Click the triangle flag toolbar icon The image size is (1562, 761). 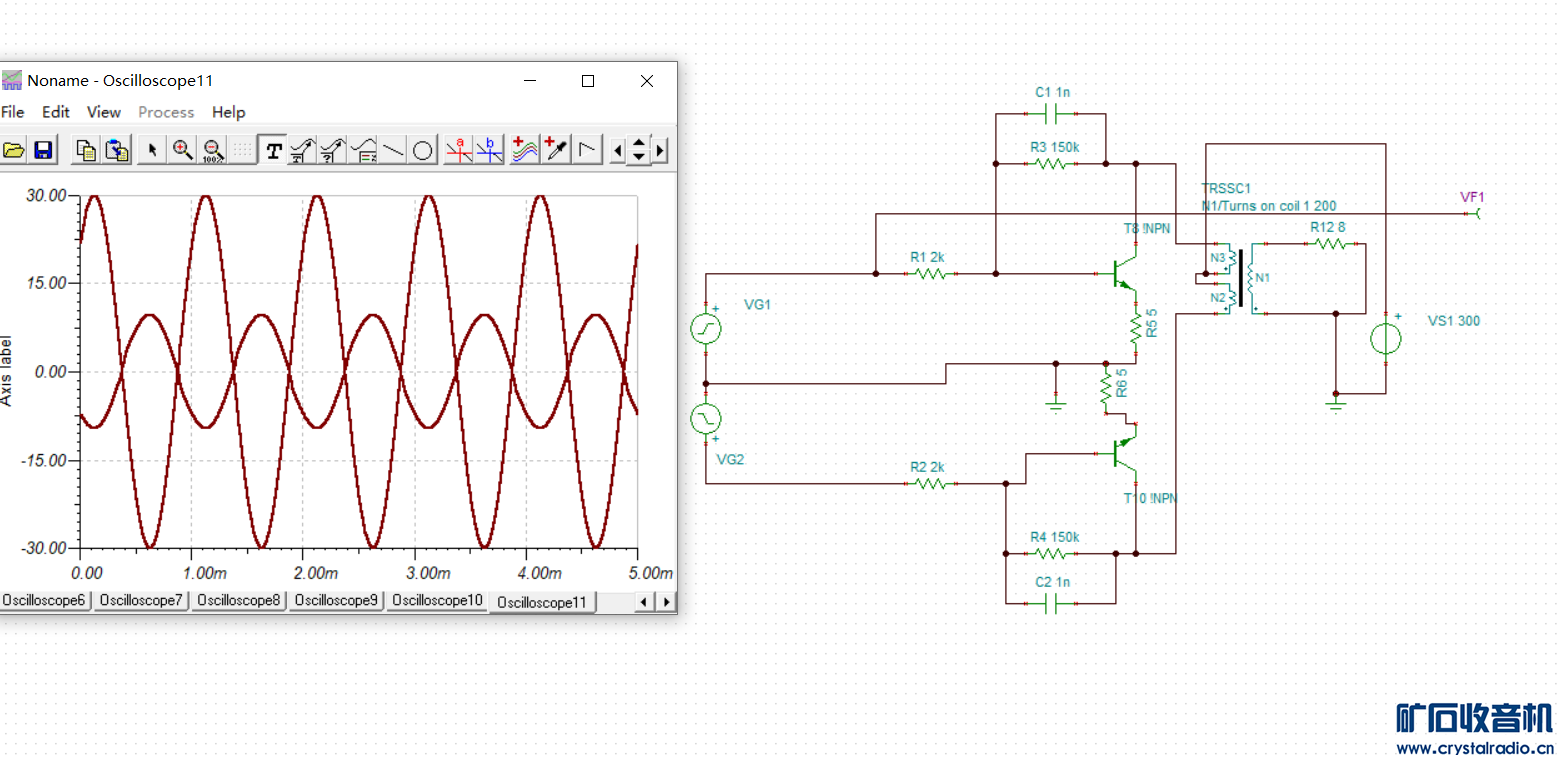[x=587, y=150]
